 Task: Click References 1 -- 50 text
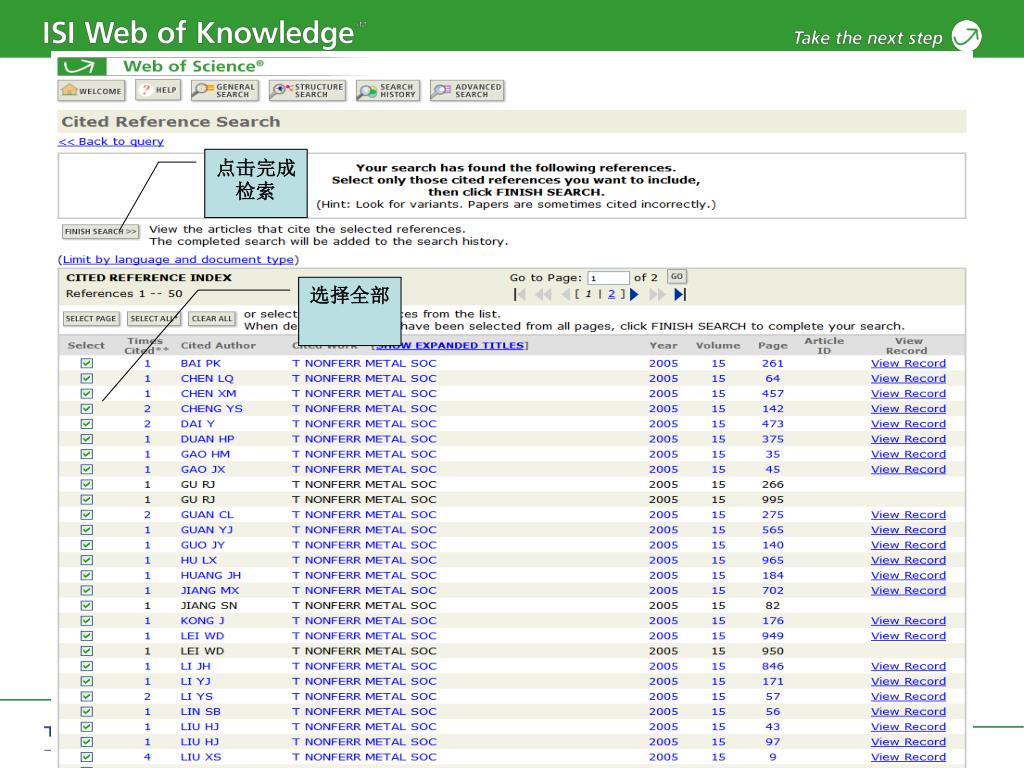(124, 294)
